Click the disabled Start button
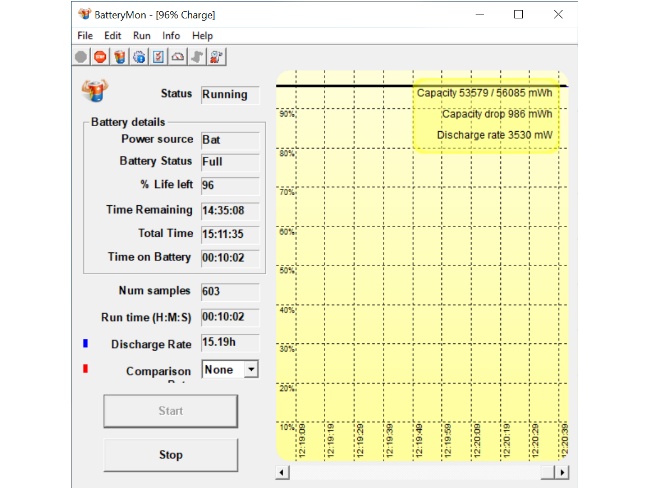The width and height of the screenshot is (650, 488). [170, 411]
